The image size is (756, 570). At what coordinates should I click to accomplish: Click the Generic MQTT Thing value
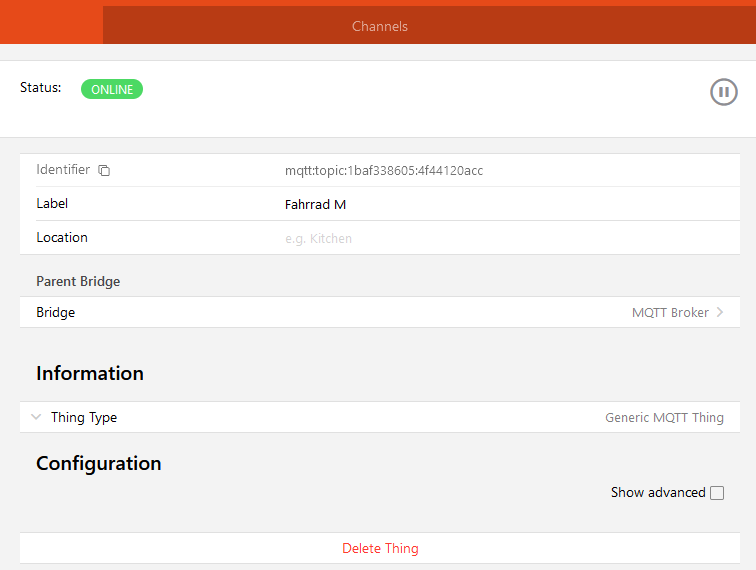point(664,418)
